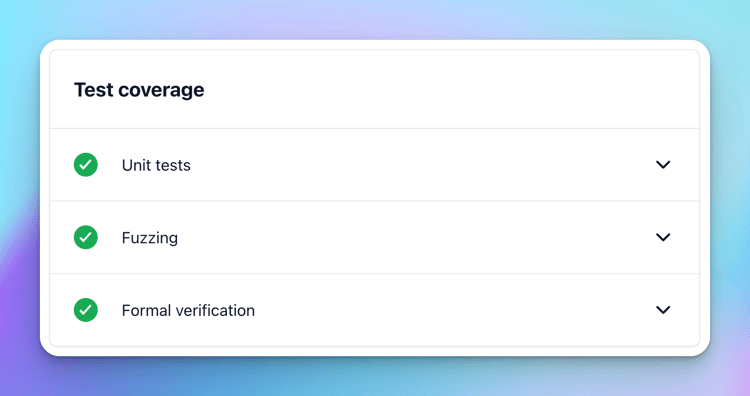Show Unit tests details using down arrow
The width and height of the screenshot is (750, 396).
click(663, 165)
